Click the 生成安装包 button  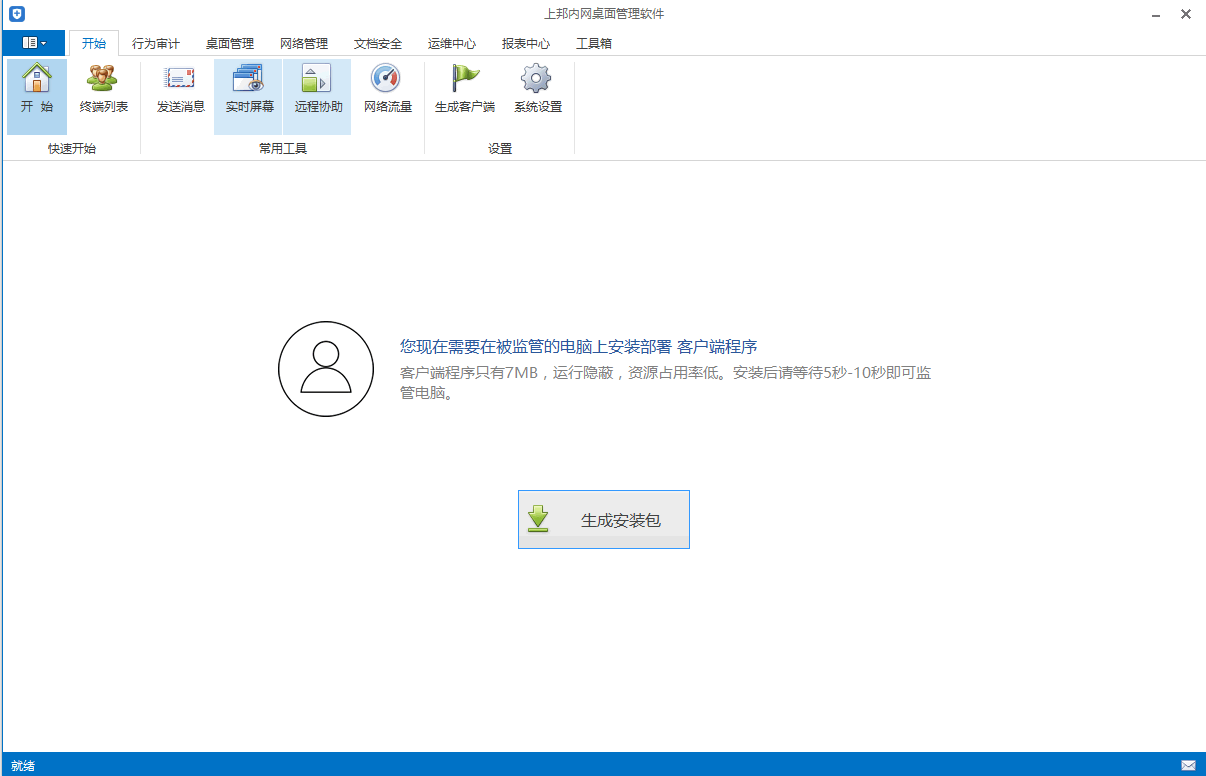[604, 520]
